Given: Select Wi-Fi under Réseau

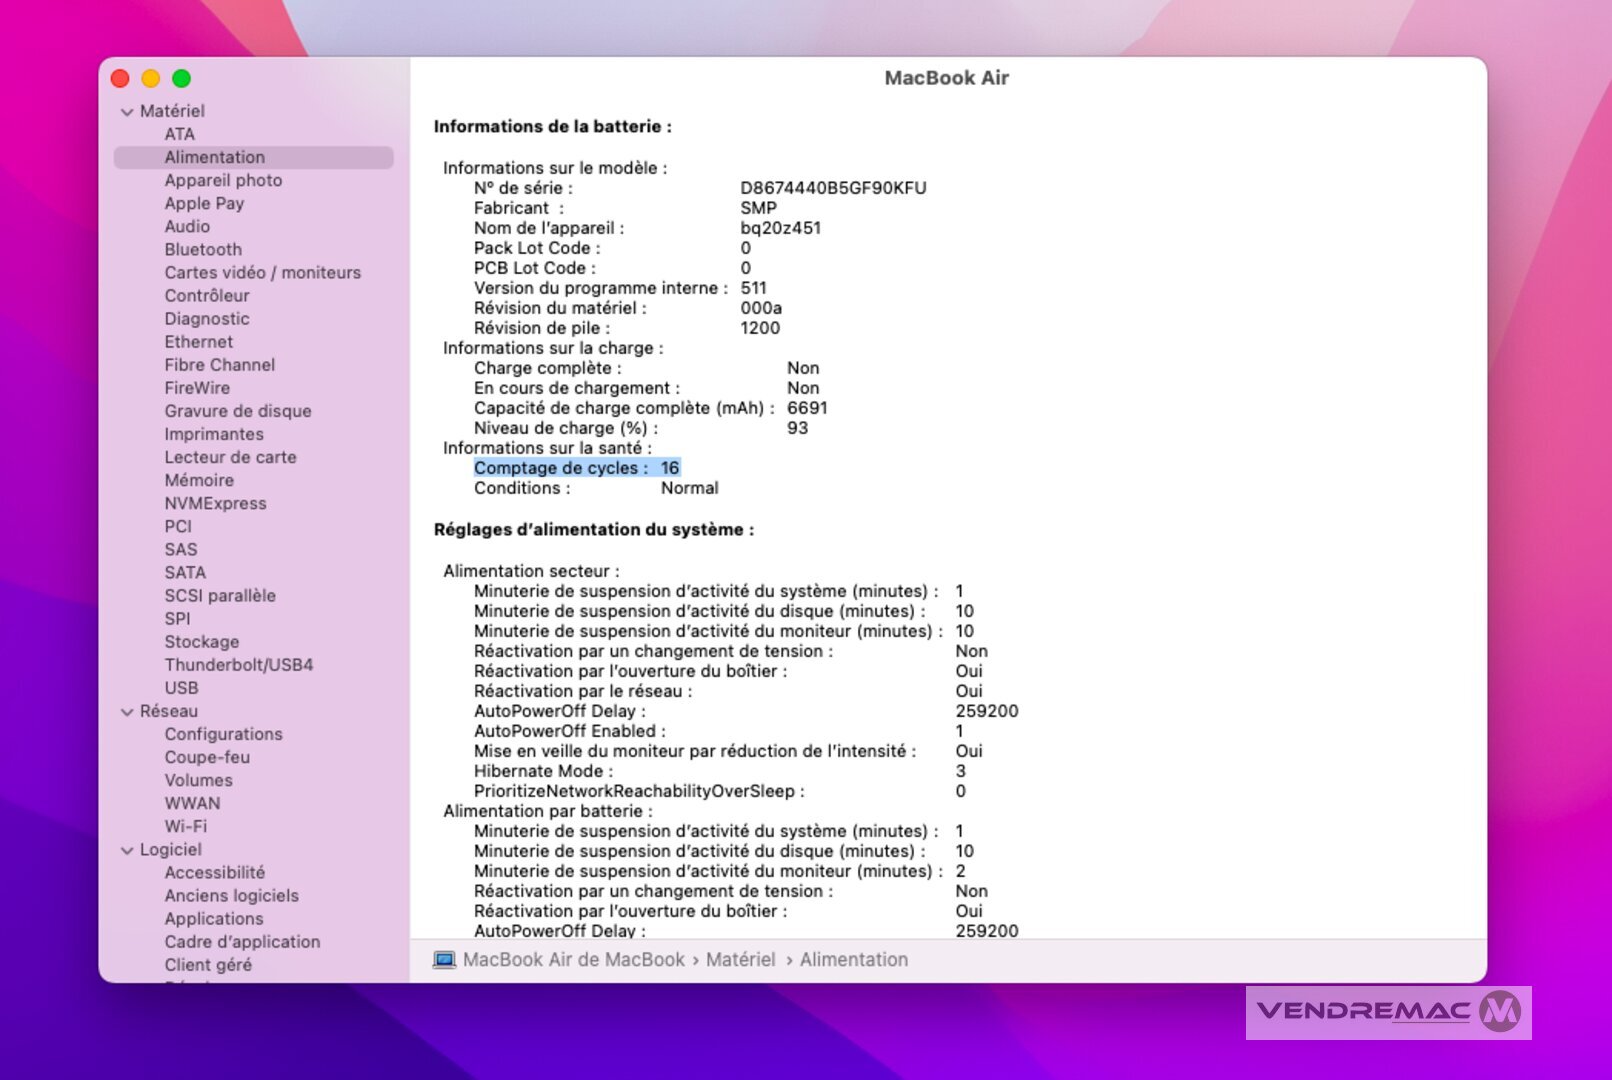Looking at the screenshot, I should tap(186, 827).
